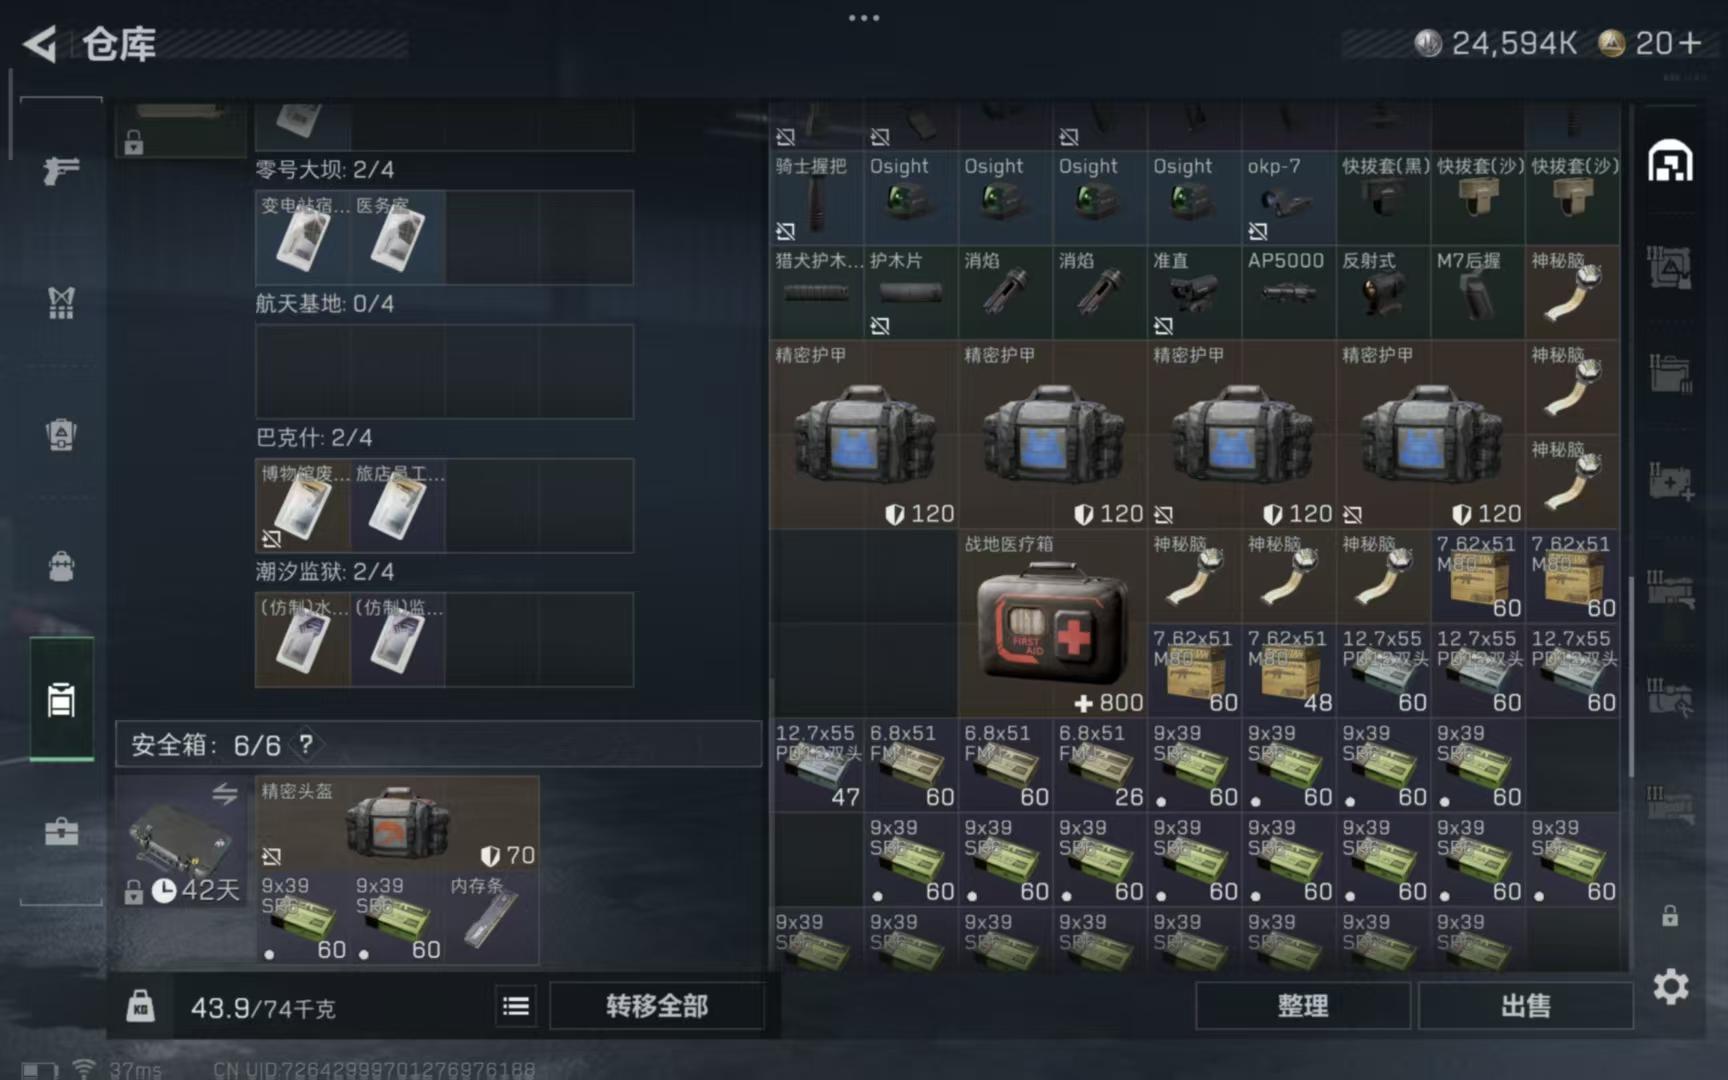Select the briefcase category icon in left sidebar
Viewport: 1728px width, 1080px height.
pos(61,831)
